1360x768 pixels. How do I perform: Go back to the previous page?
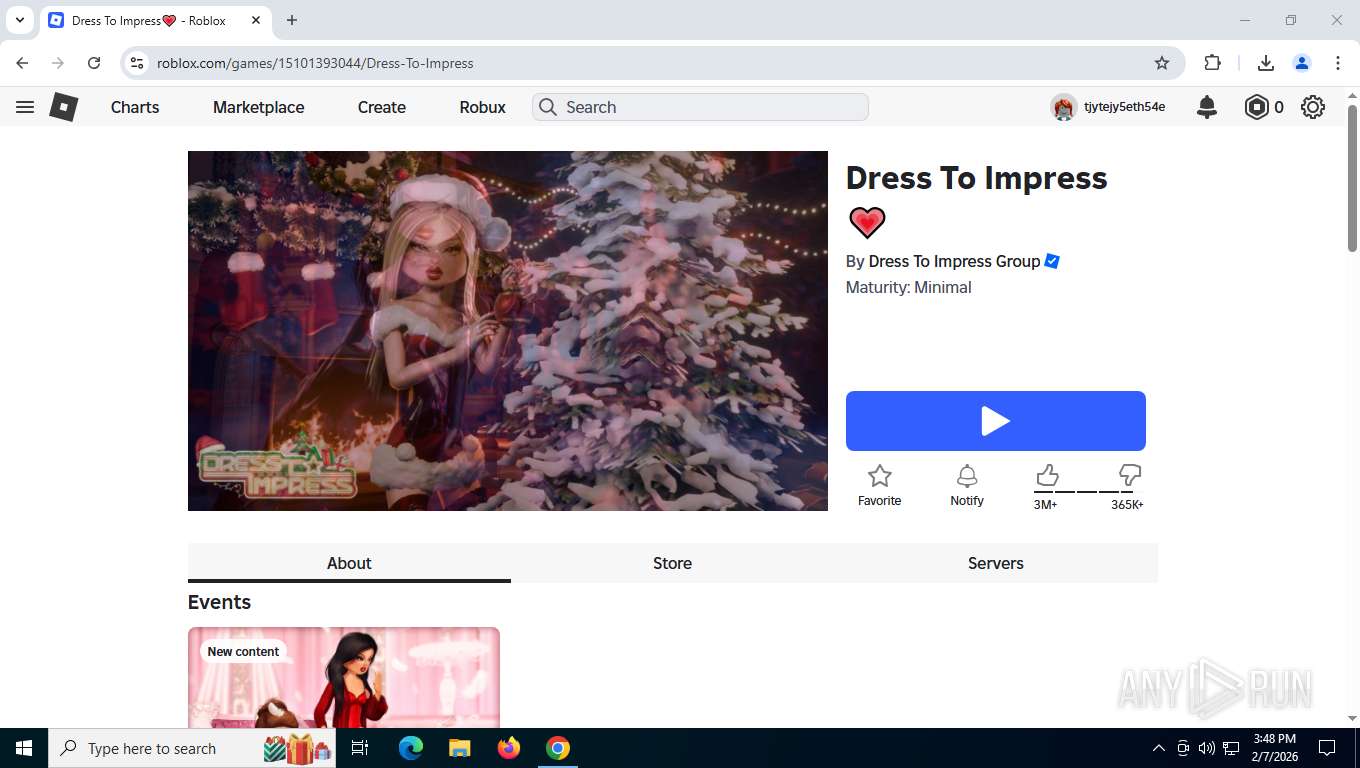tap(22, 63)
